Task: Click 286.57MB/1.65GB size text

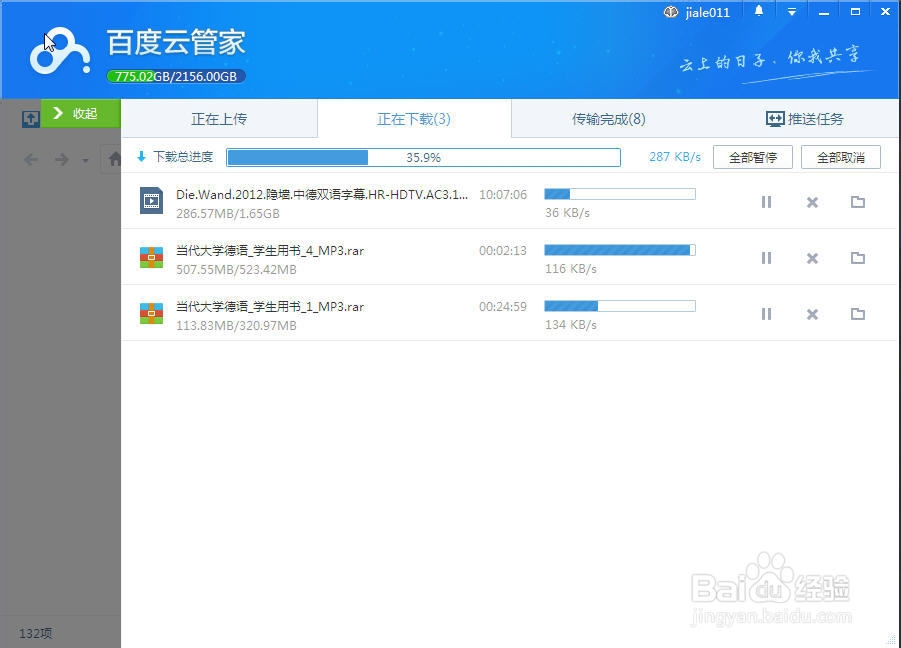Action: click(x=228, y=213)
